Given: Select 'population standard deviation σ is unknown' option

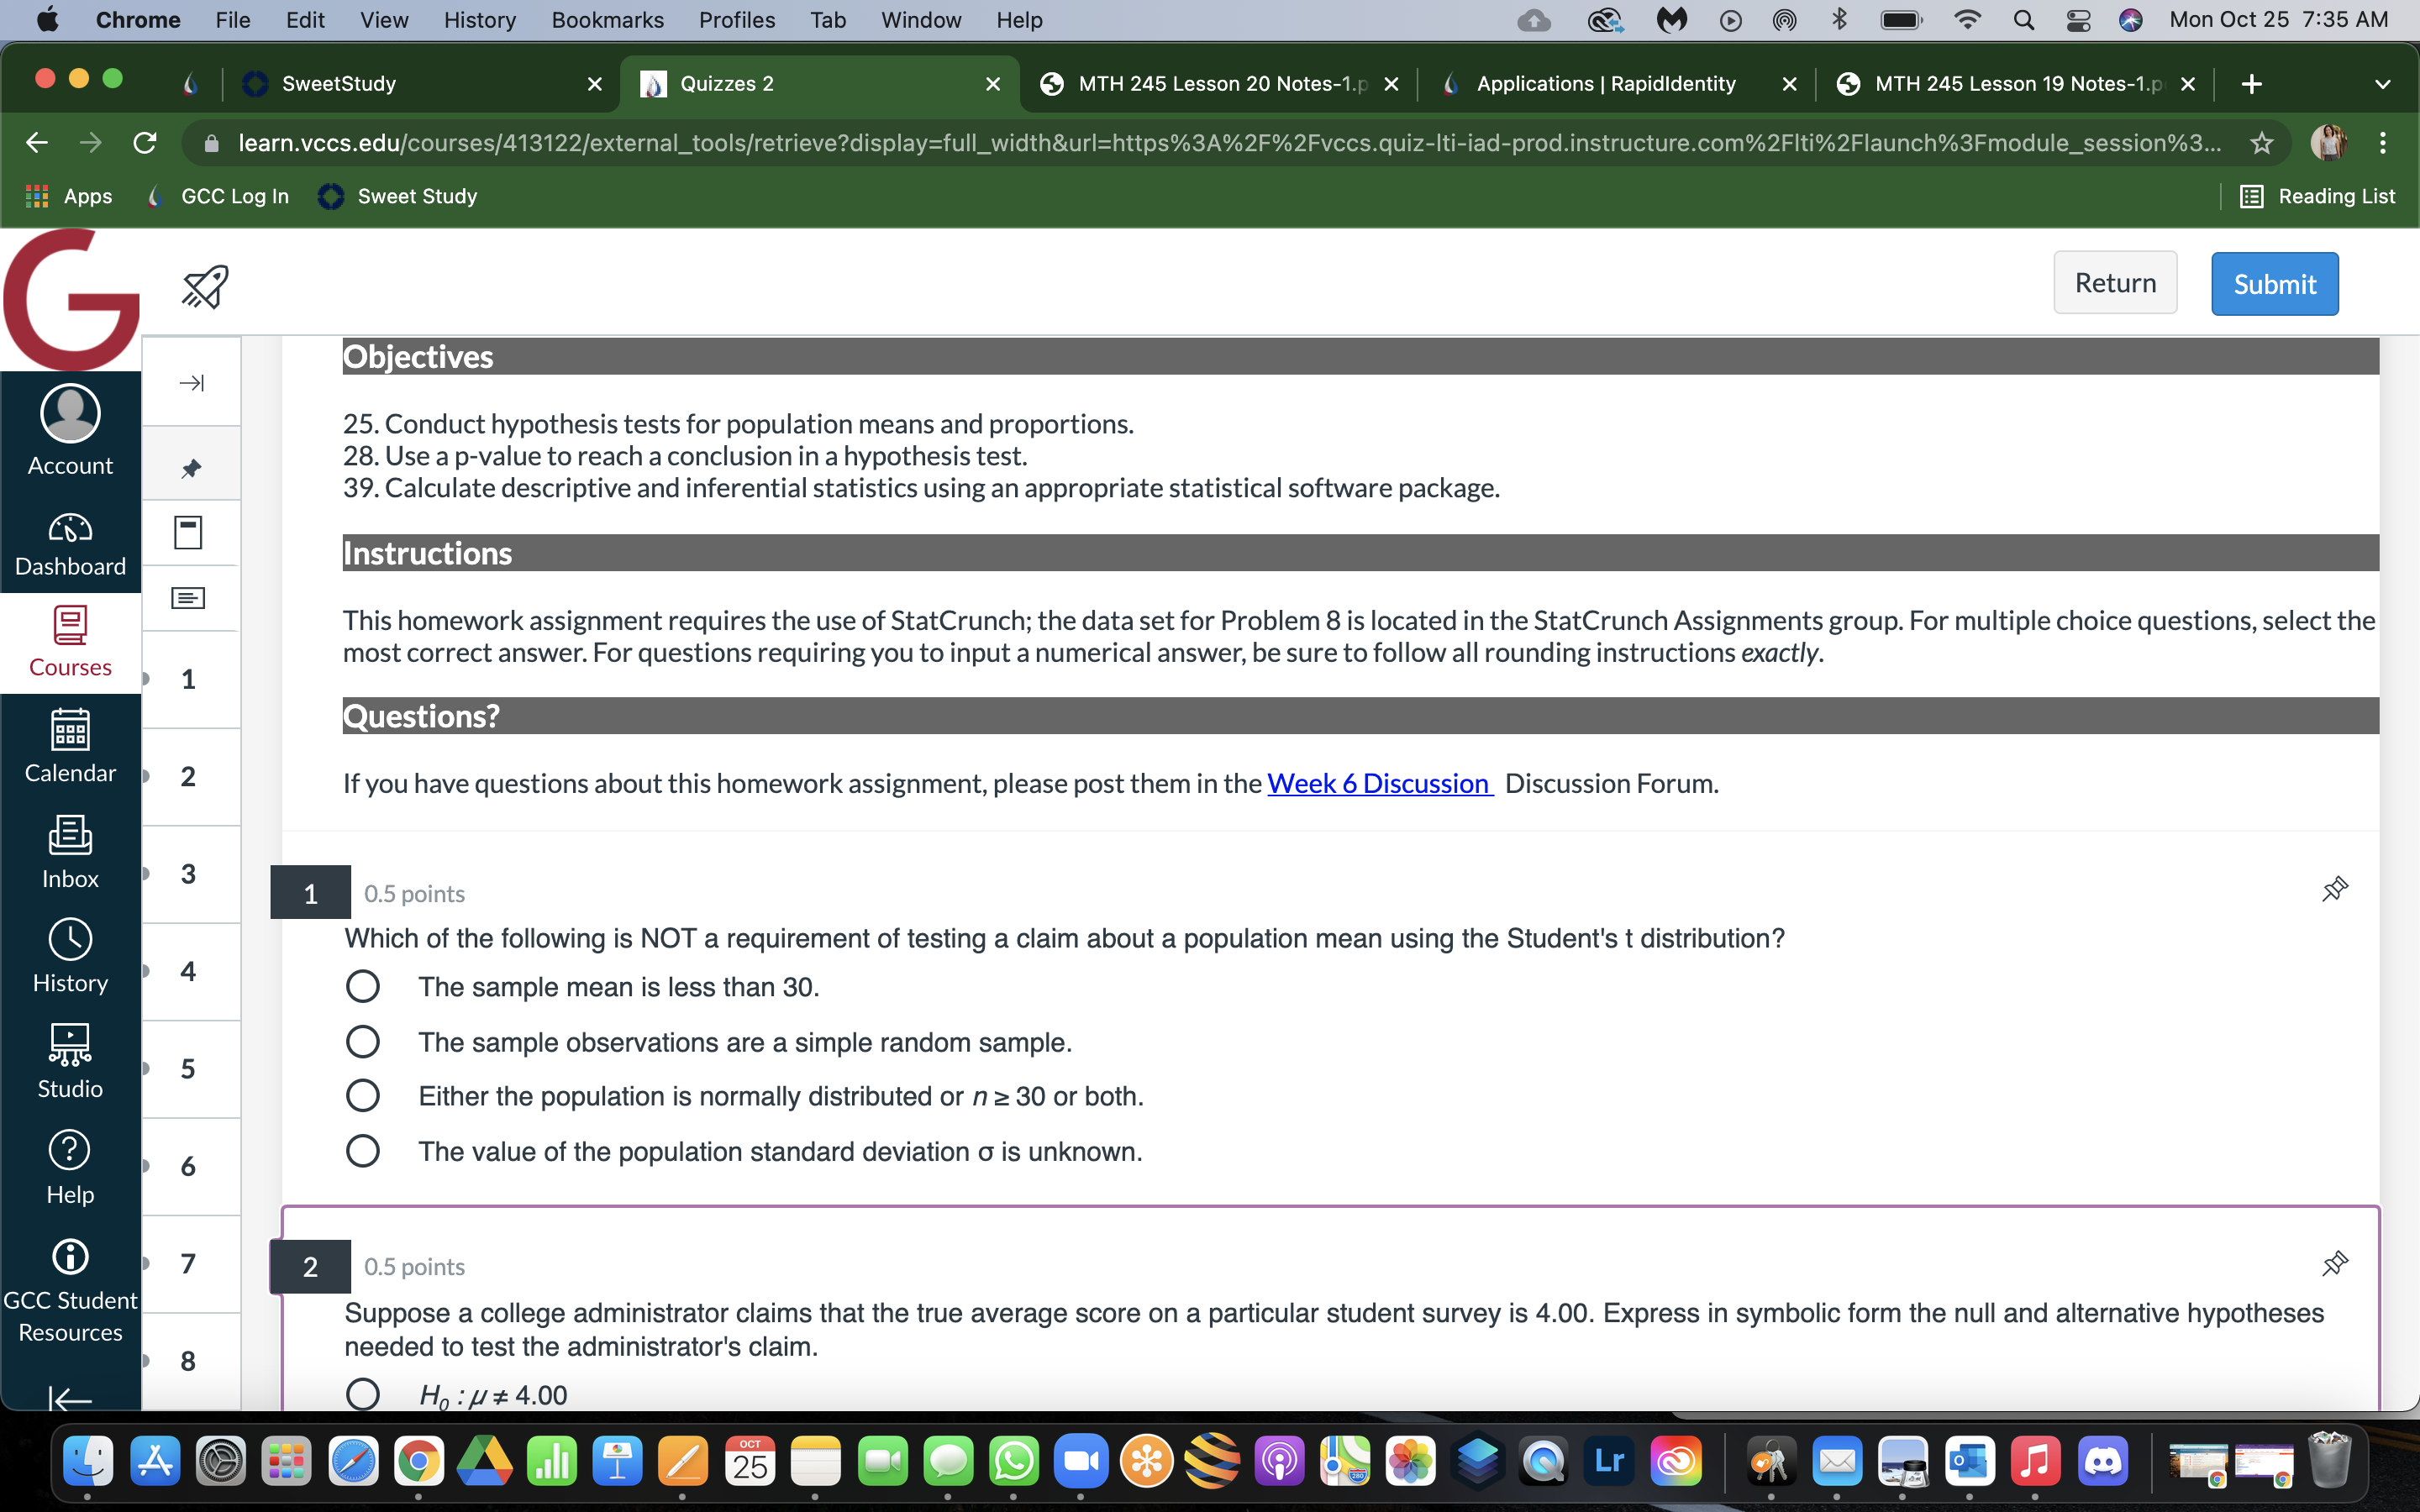Looking at the screenshot, I should (x=363, y=1151).
